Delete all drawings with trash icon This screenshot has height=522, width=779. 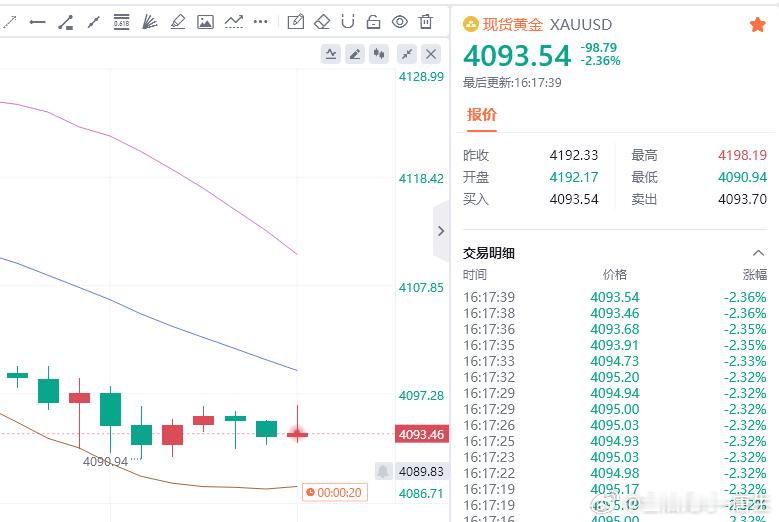point(426,22)
